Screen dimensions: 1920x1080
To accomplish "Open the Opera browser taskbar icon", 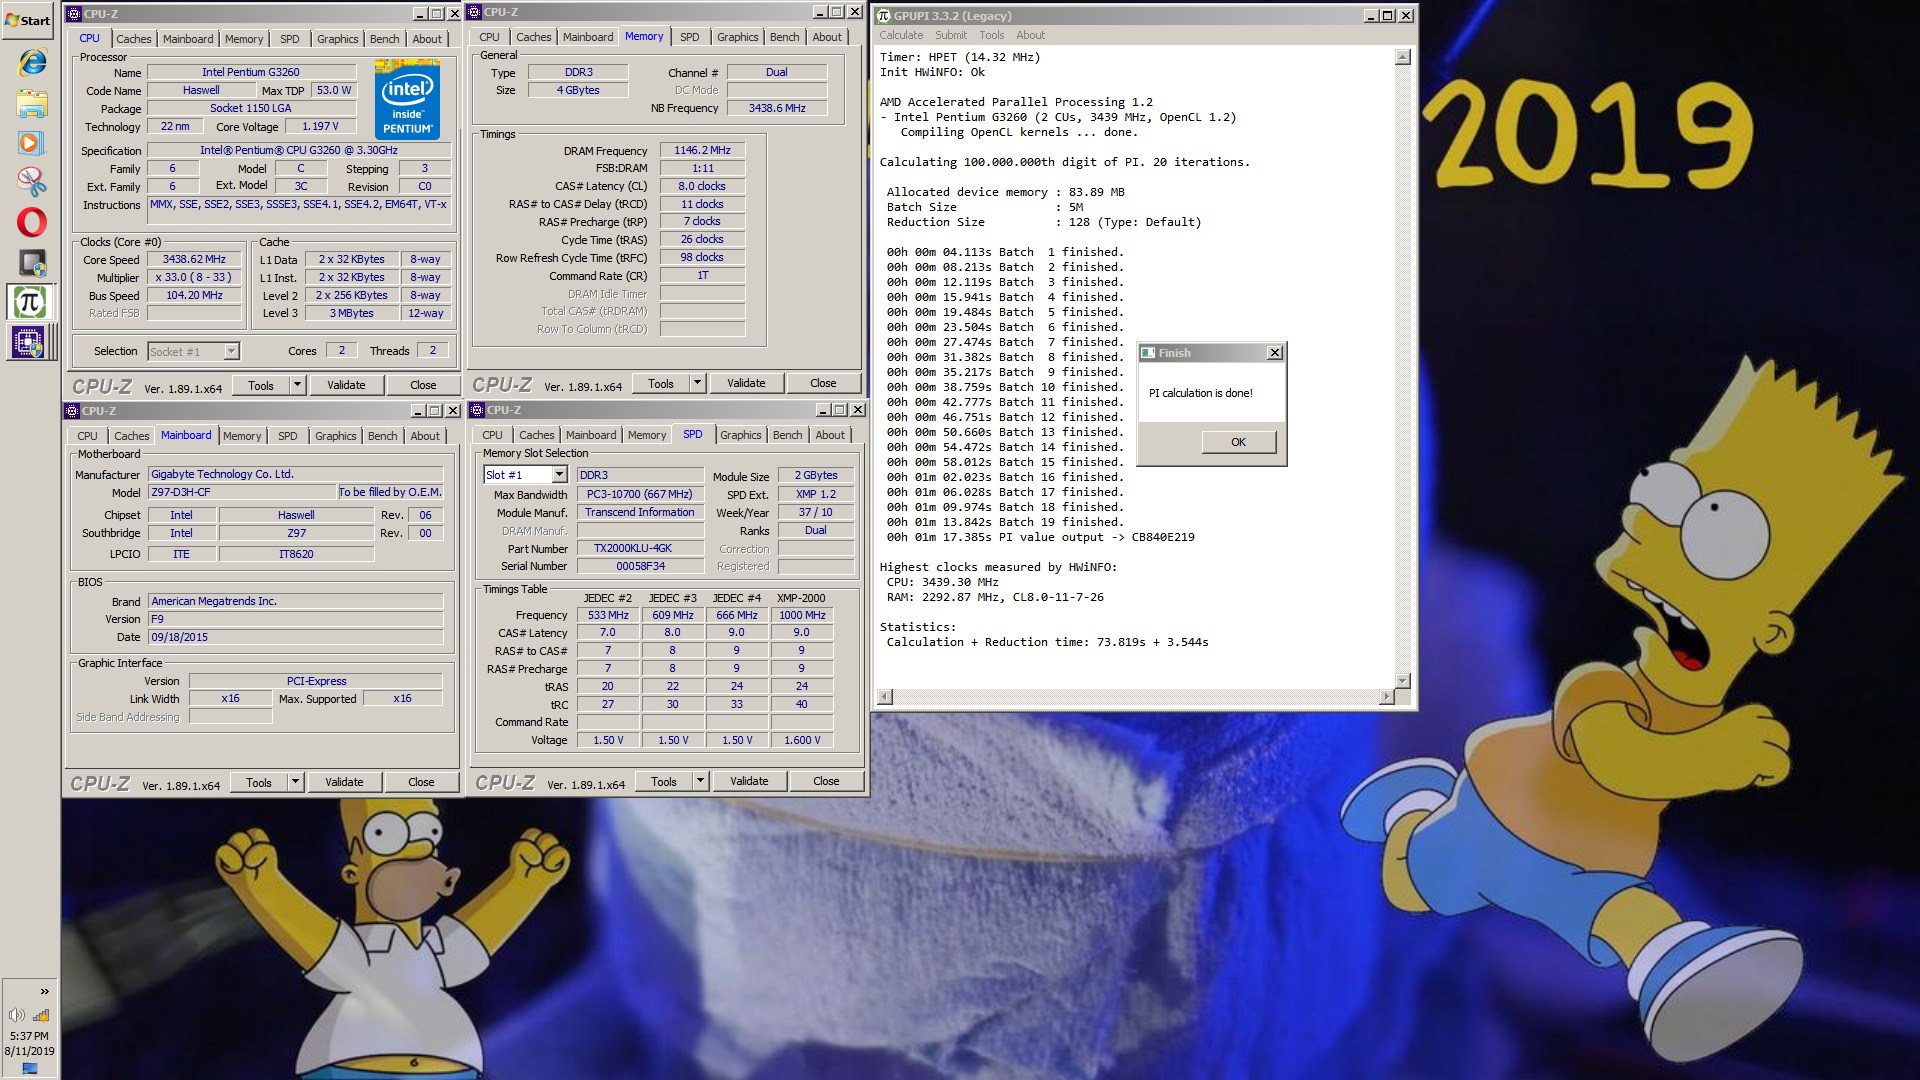I will pyautogui.click(x=32, y=221).
